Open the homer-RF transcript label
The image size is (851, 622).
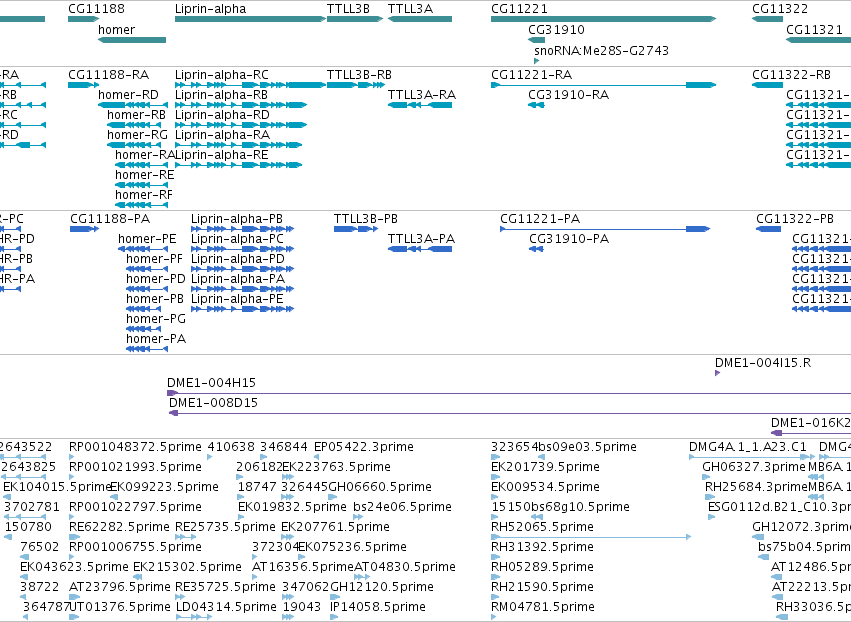click(x=144, y=195)
